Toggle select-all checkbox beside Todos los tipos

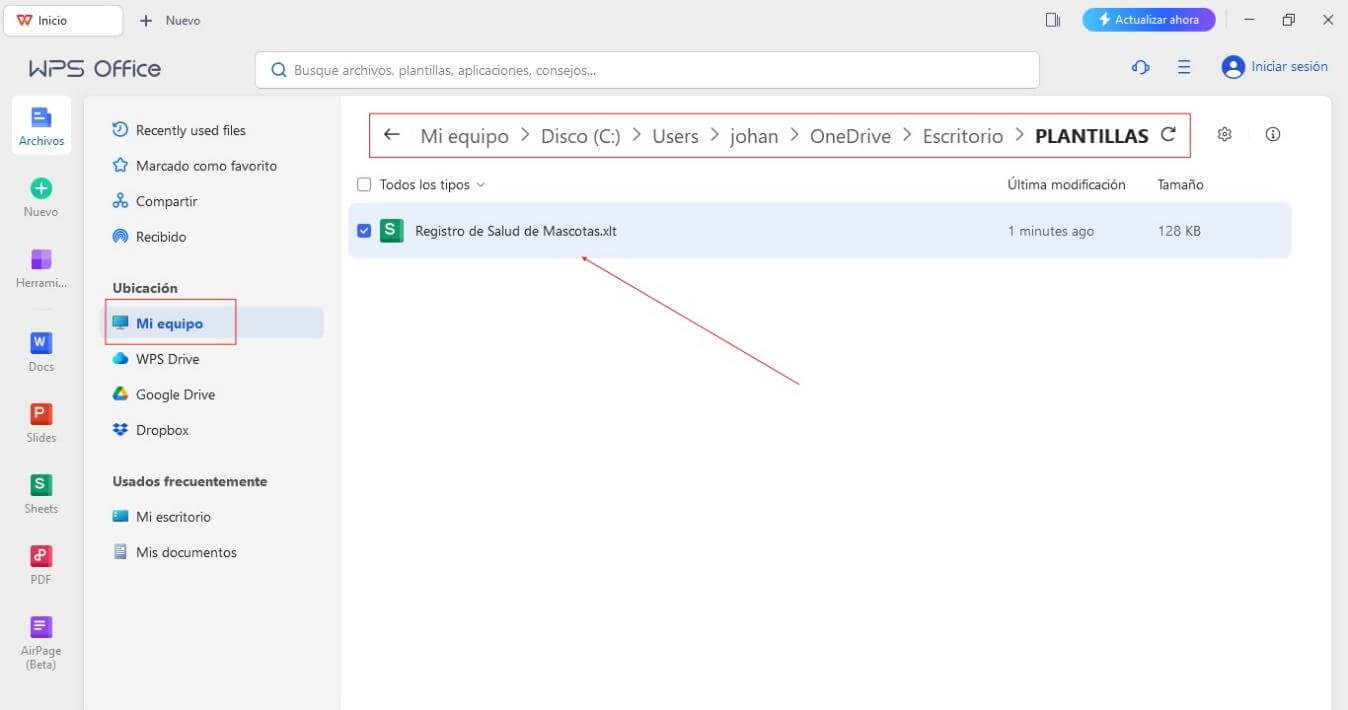(x=364, y=185)
